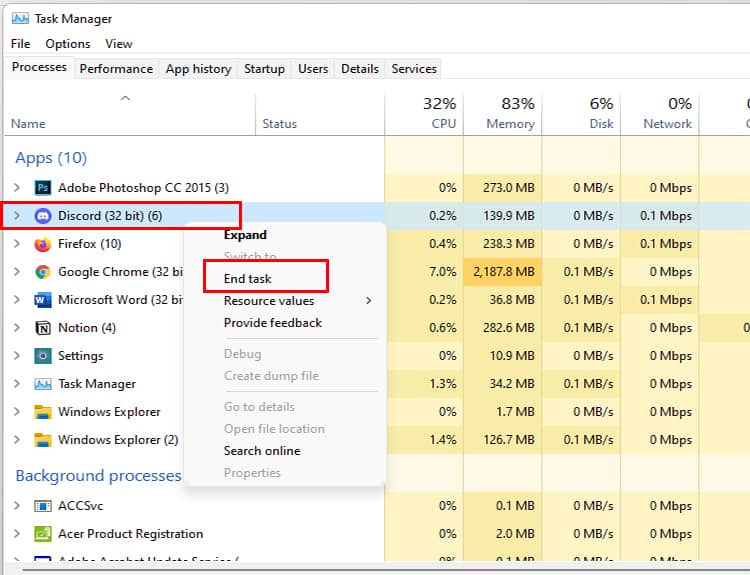This screenshot has height=575, width=750.
Task: Click the Settings gear icon
Action: tap(43, 356)
